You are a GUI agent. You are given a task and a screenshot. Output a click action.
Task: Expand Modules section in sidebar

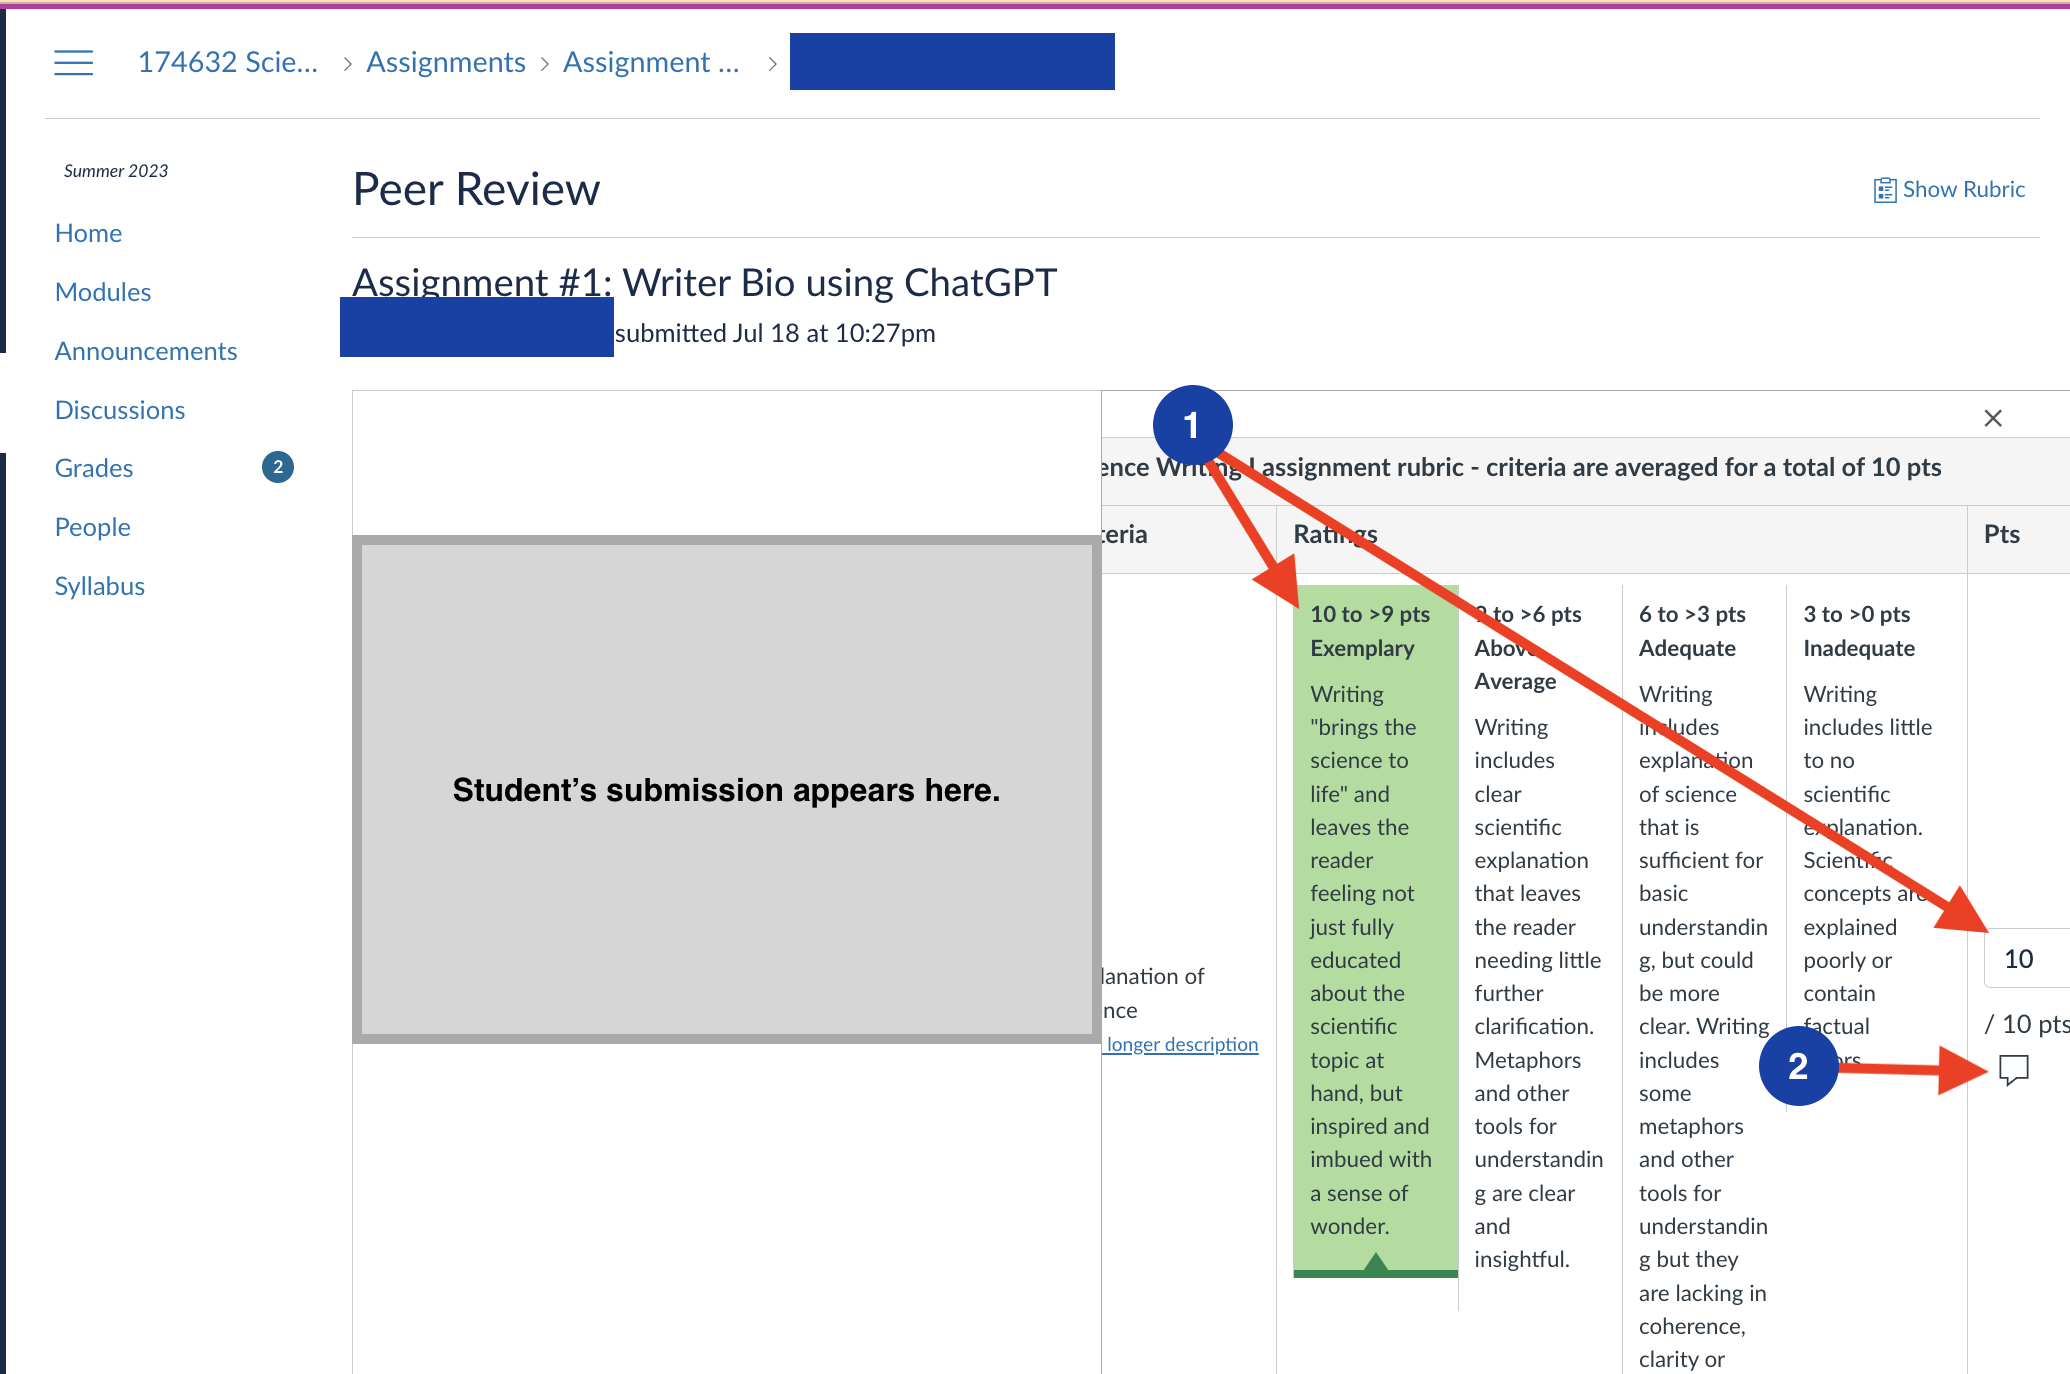pyautogui.click(x=101, y=290)
